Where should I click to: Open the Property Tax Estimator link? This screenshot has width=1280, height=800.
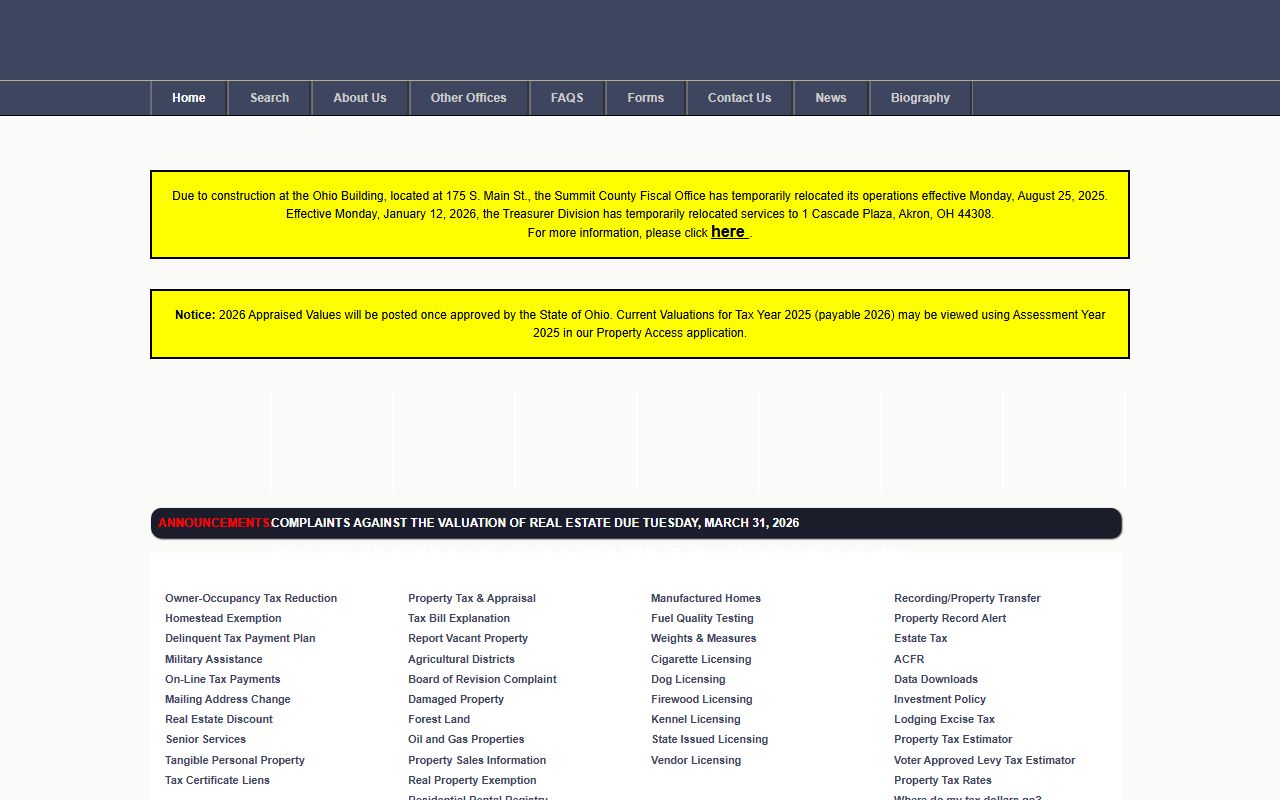point(952,739)
